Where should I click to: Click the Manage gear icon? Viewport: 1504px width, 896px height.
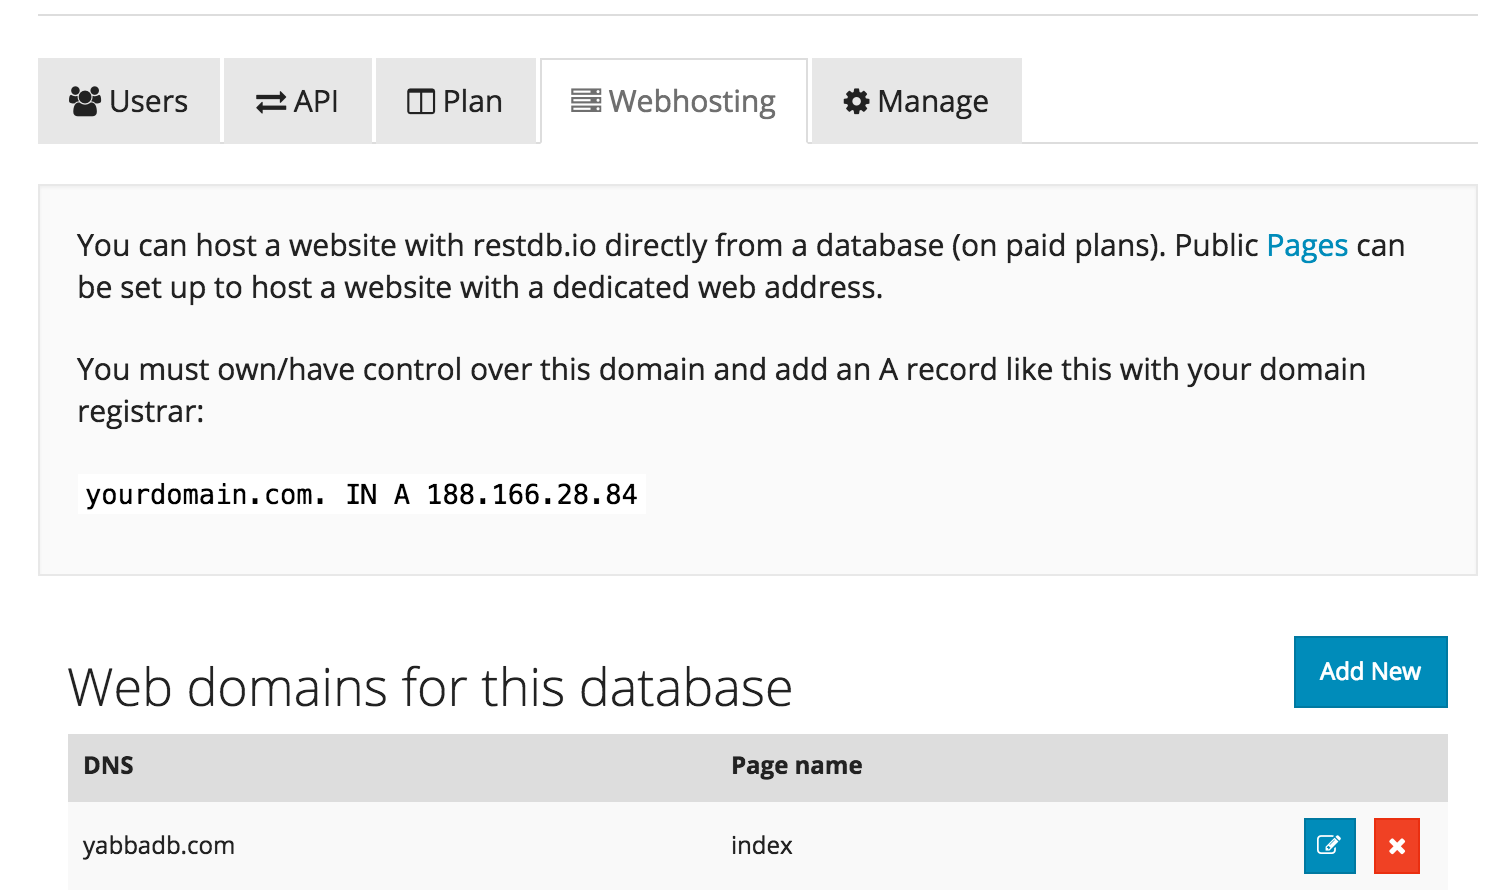pyautogui.click(x=856, y=101)
